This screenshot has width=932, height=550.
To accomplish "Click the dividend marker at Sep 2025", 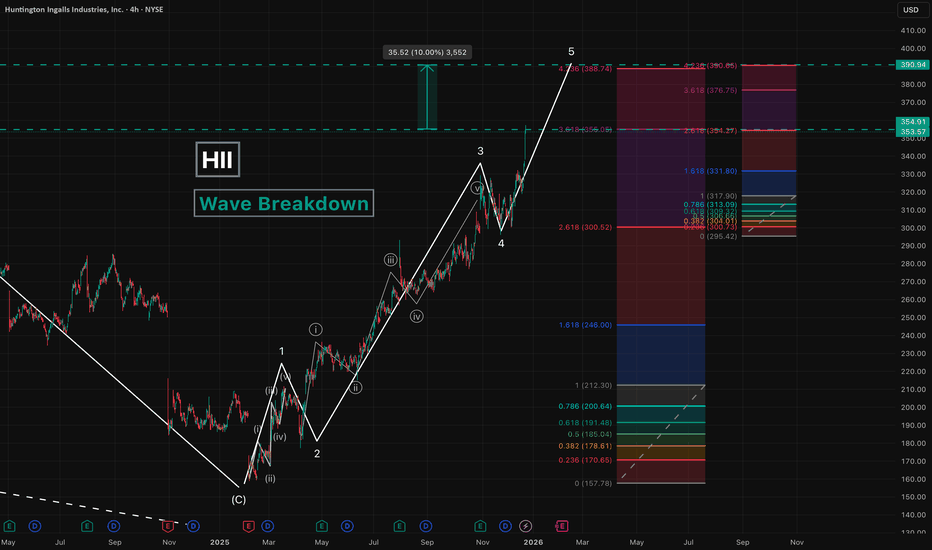I will point(426,526).
